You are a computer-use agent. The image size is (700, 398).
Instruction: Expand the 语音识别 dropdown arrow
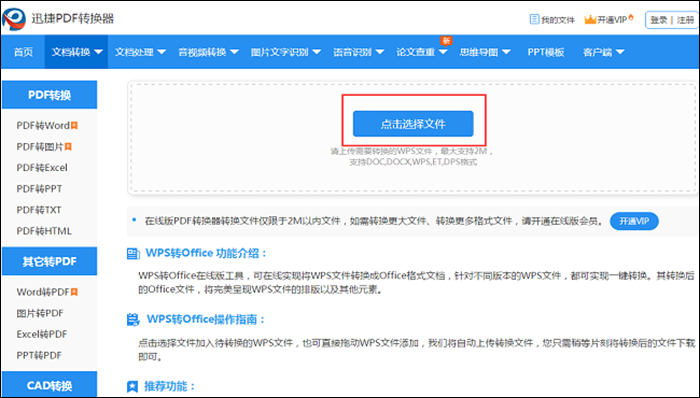(380, 52)
